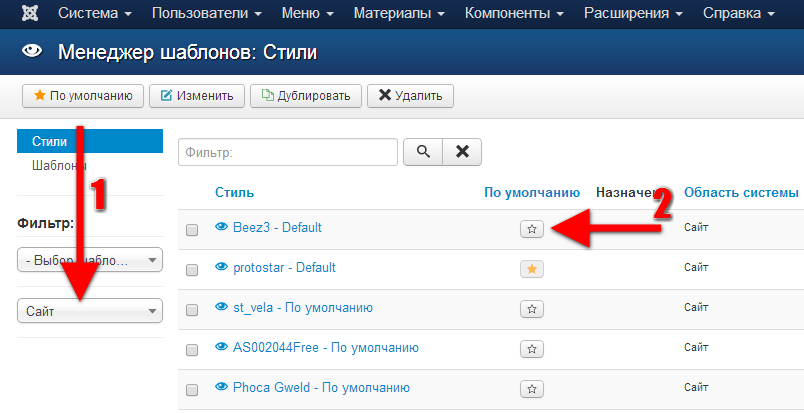
Task: Select the protostar row checkbox
Action: (x=192, y=270)
